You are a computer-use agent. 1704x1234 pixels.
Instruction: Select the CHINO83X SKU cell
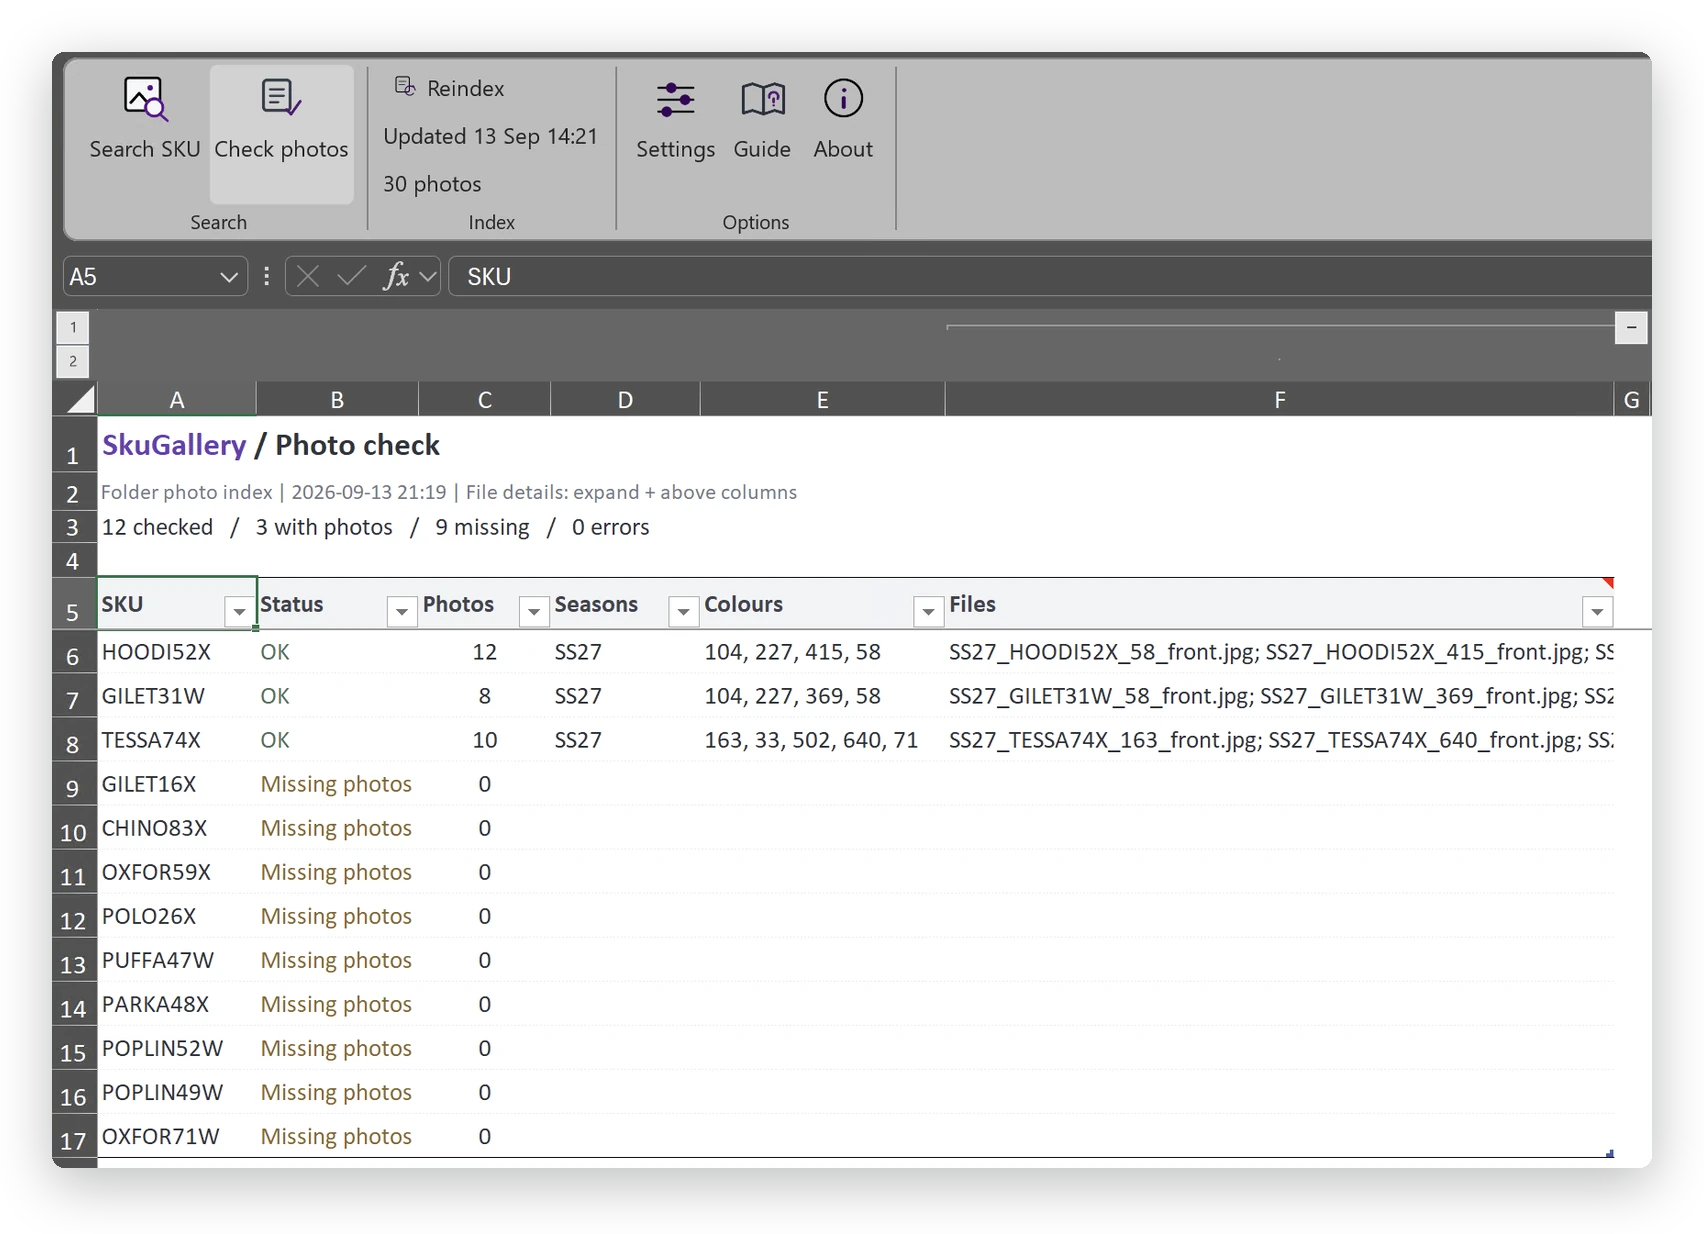coord(177,828)
